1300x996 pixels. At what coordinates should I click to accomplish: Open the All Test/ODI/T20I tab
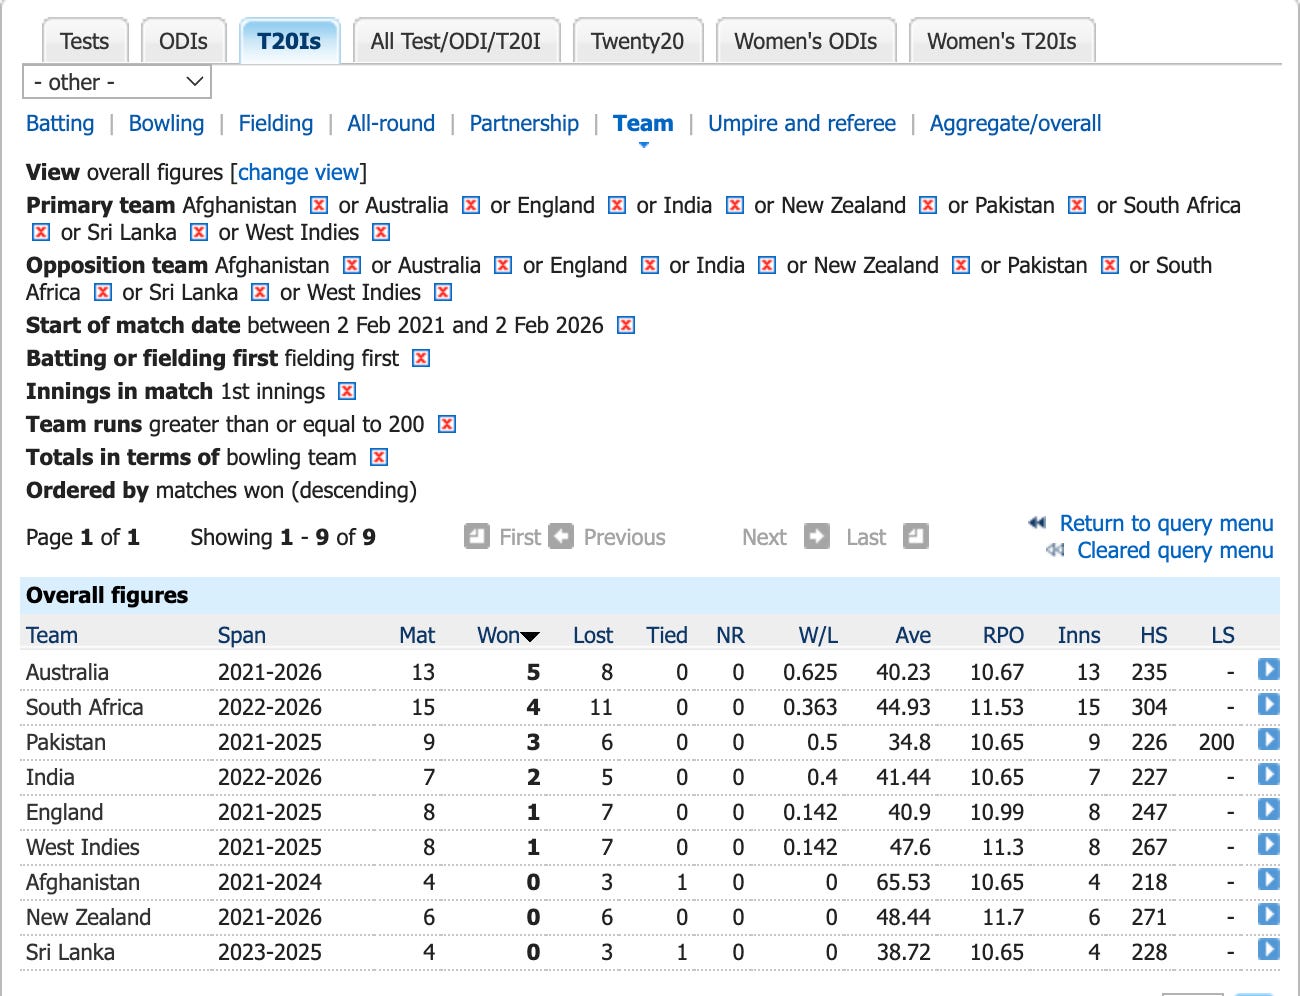point(456,41)
